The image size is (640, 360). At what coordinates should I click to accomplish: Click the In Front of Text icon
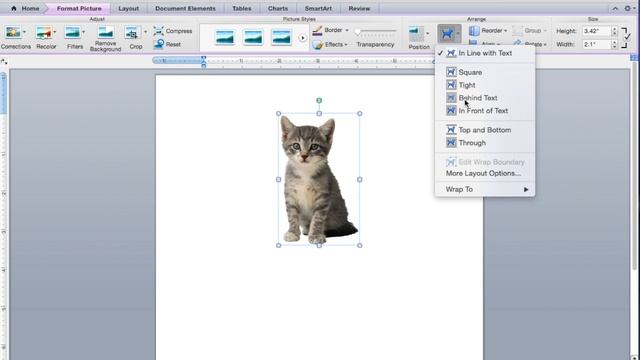tap(451, 111)
